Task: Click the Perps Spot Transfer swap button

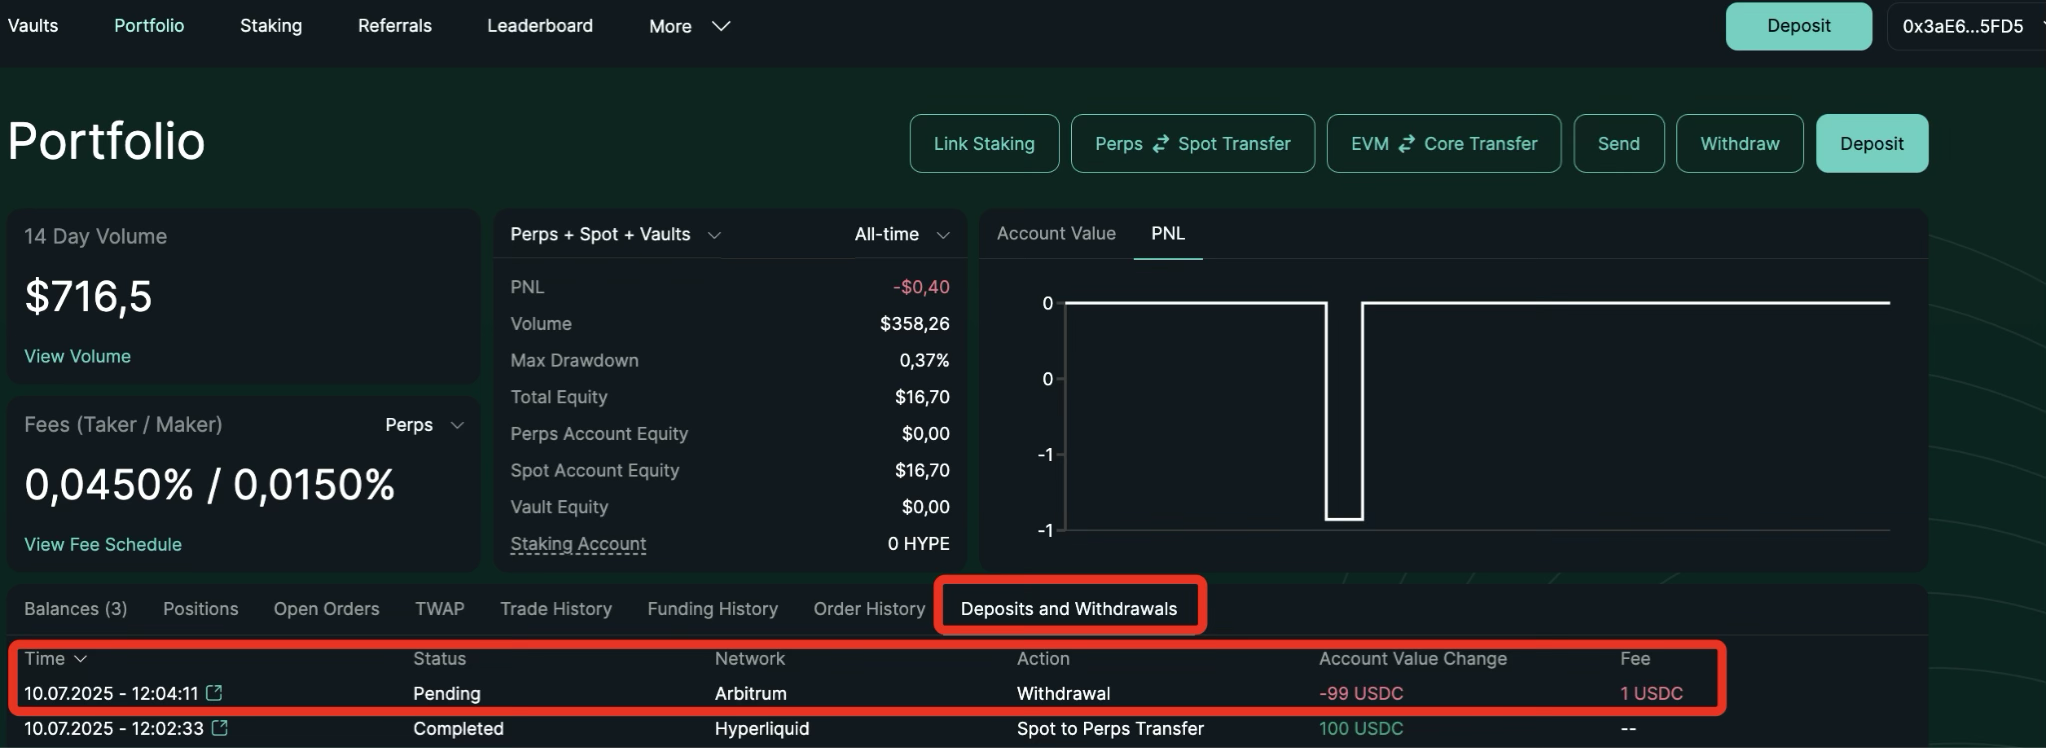Action: pos(1192,144)
